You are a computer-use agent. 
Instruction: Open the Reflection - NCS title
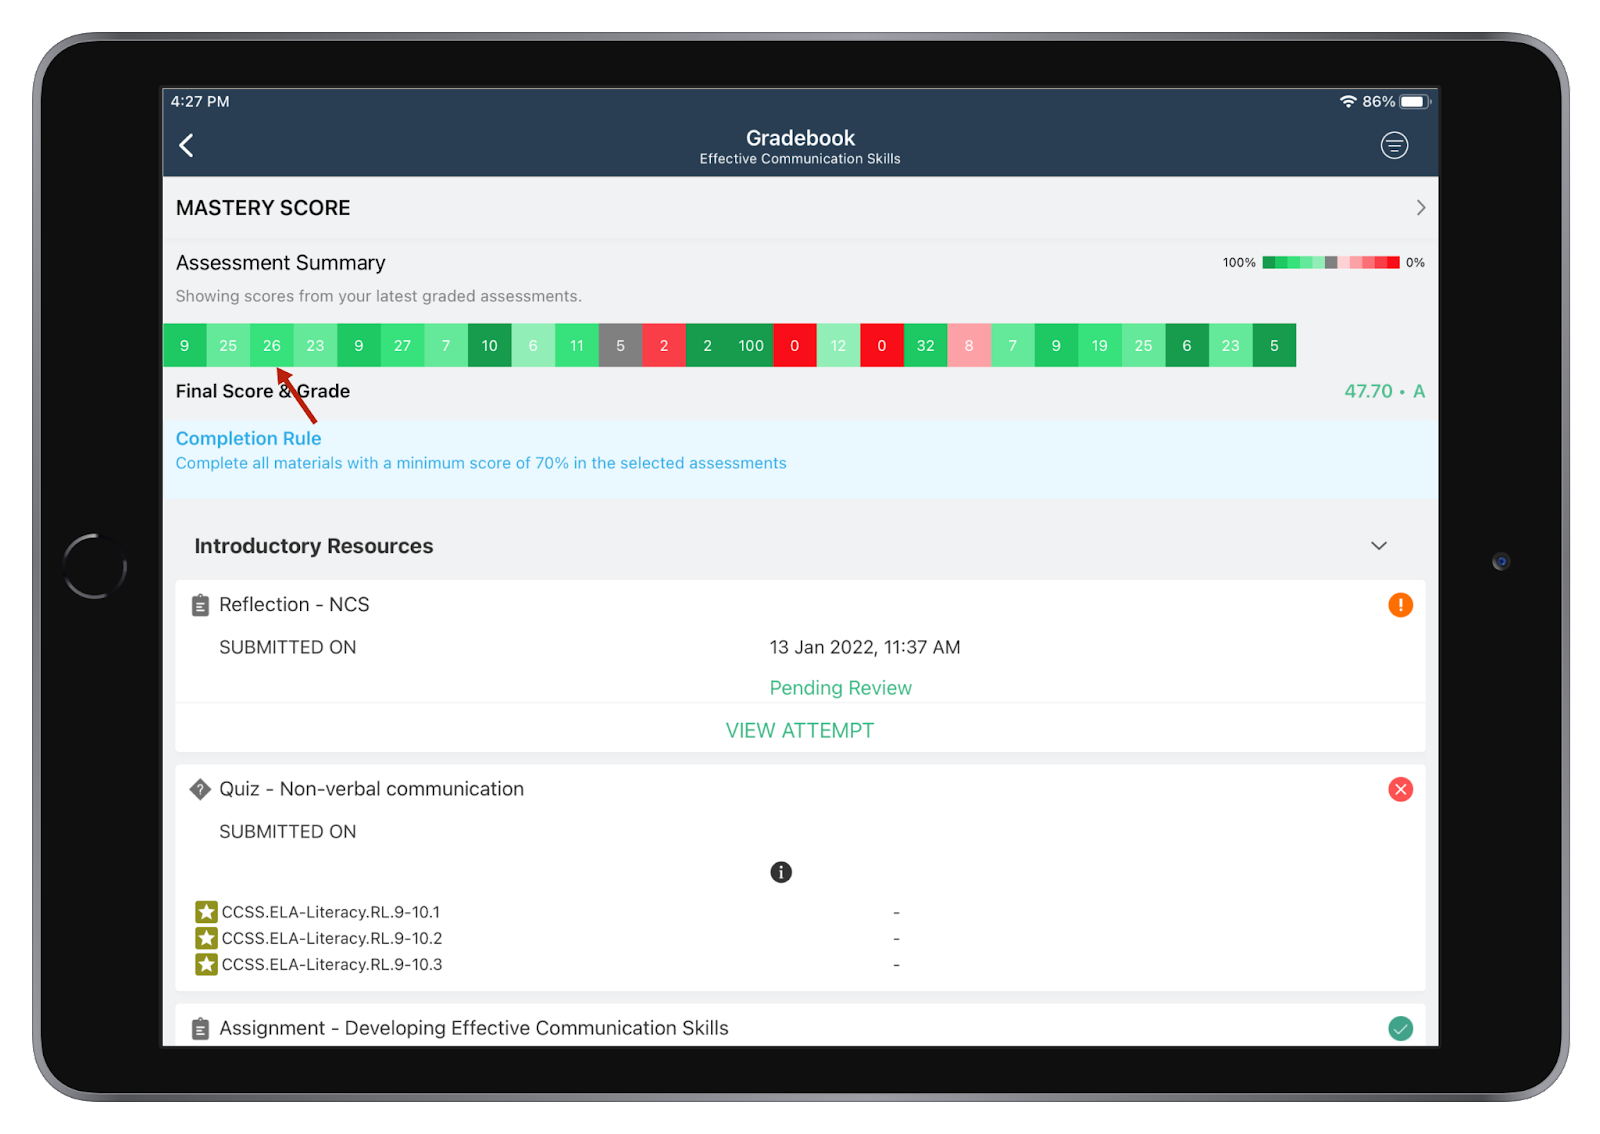pyautogui.click(x=294, y=605)
